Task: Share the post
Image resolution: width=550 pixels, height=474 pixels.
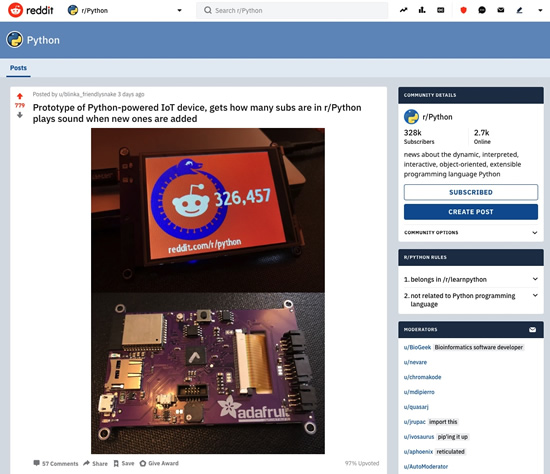Action: tap(95, 463)
